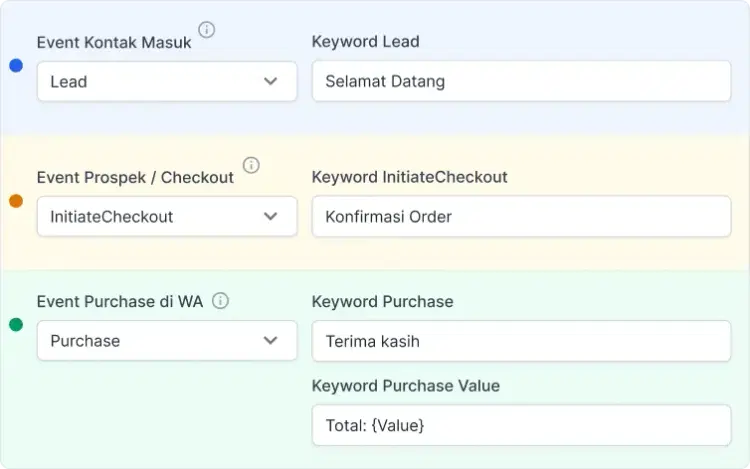Click the Keyword Purchase label above Terima kasih

coord(382,301)
